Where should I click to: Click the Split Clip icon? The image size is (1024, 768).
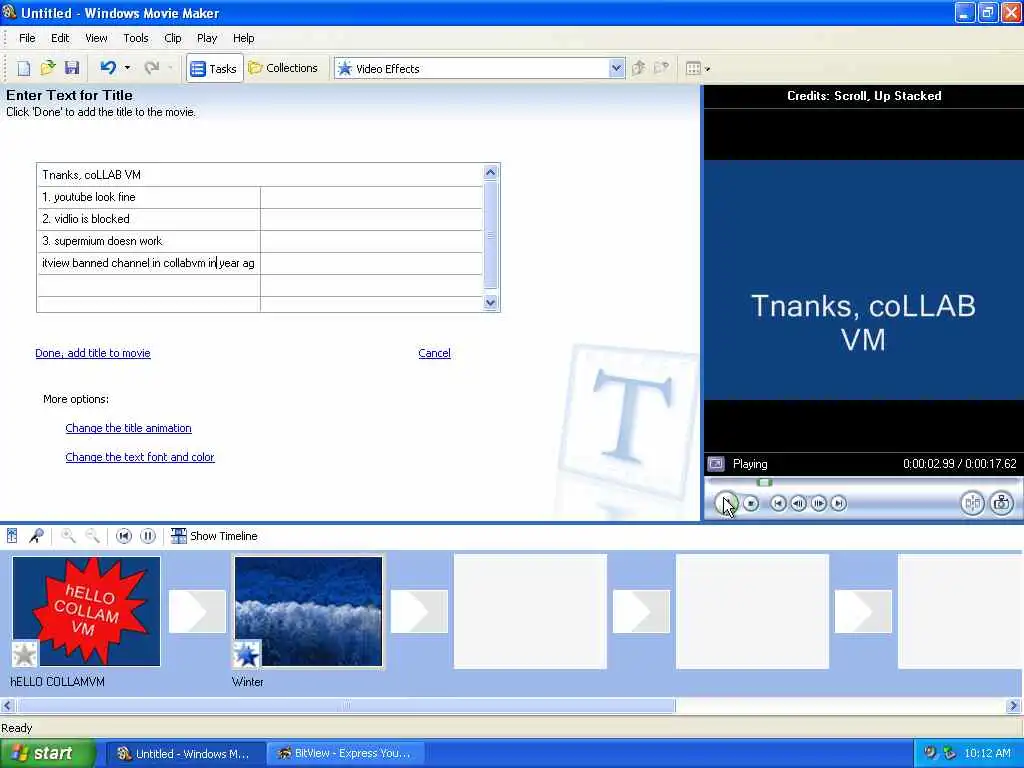point(972,504)
